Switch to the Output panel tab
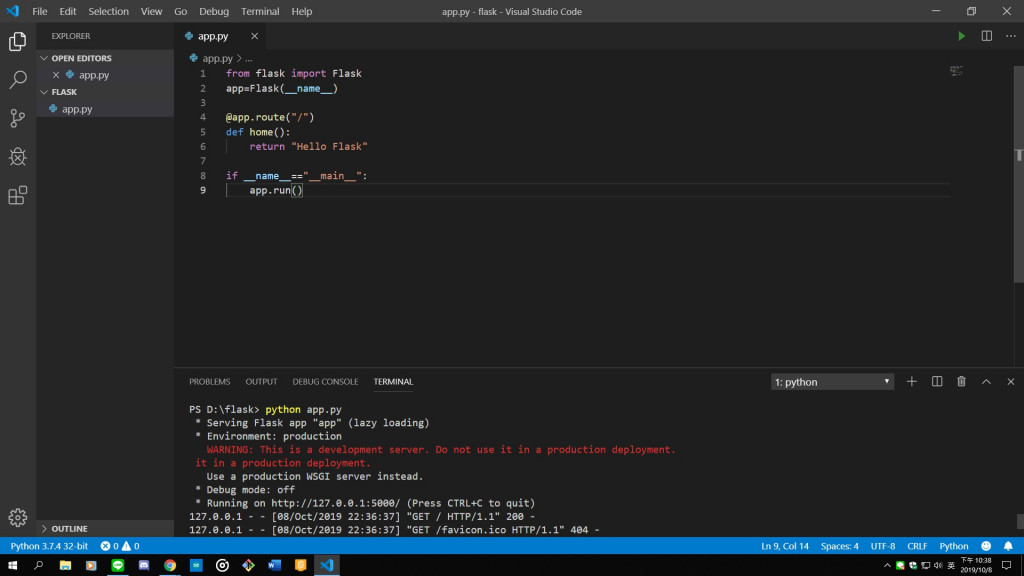Viewport: 1024px width, 576px height. 261,381
